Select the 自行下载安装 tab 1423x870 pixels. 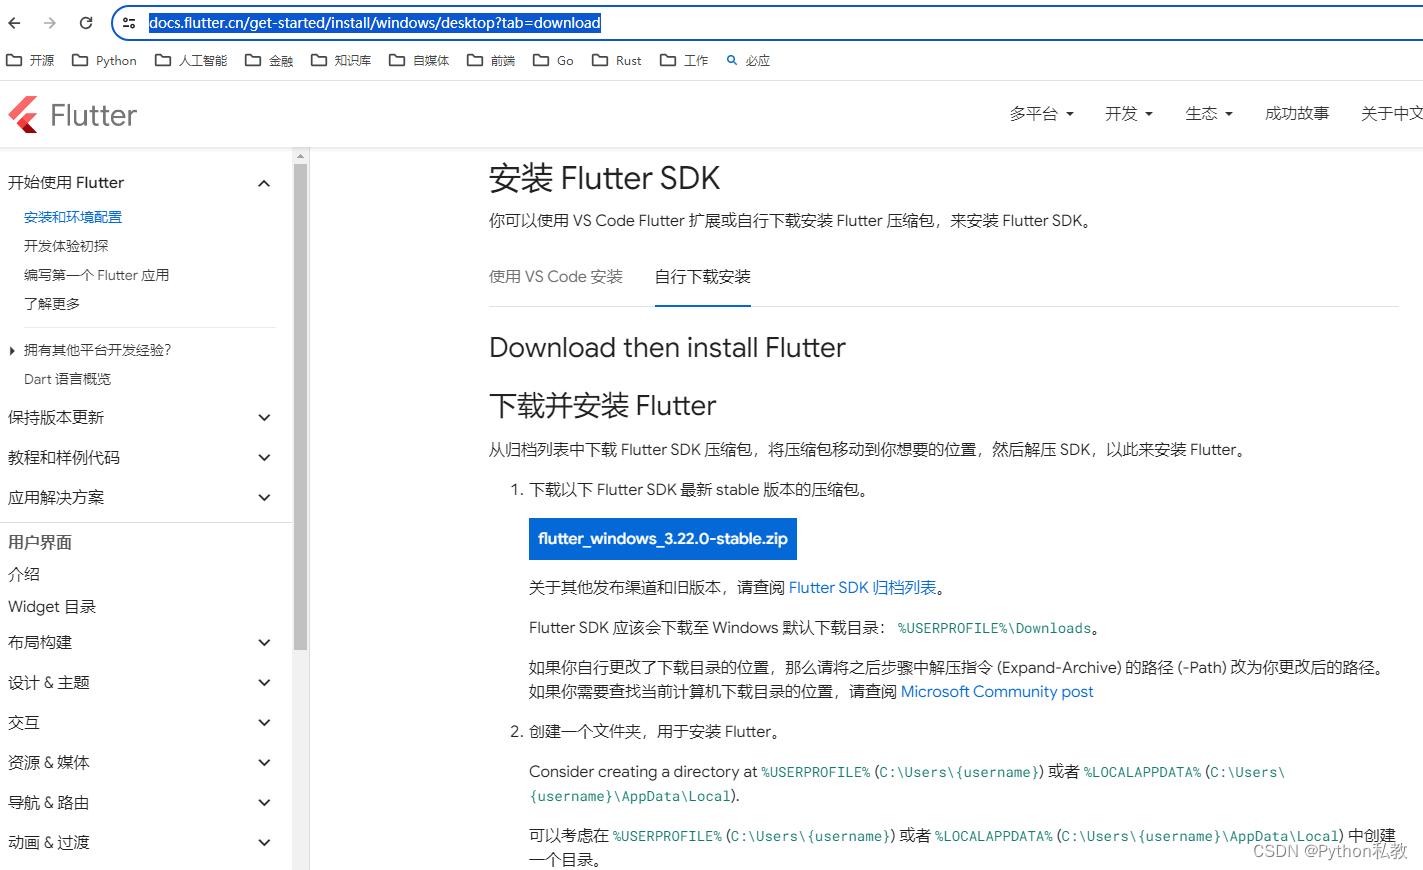pyautogui.click(x=703, y=277)
